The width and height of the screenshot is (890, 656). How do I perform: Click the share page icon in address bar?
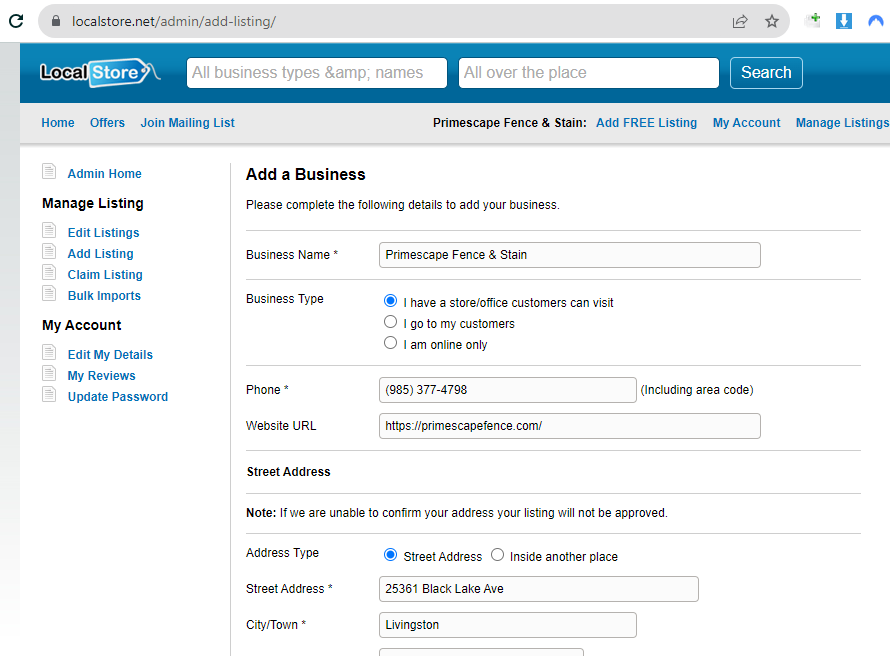pos(740,22)
